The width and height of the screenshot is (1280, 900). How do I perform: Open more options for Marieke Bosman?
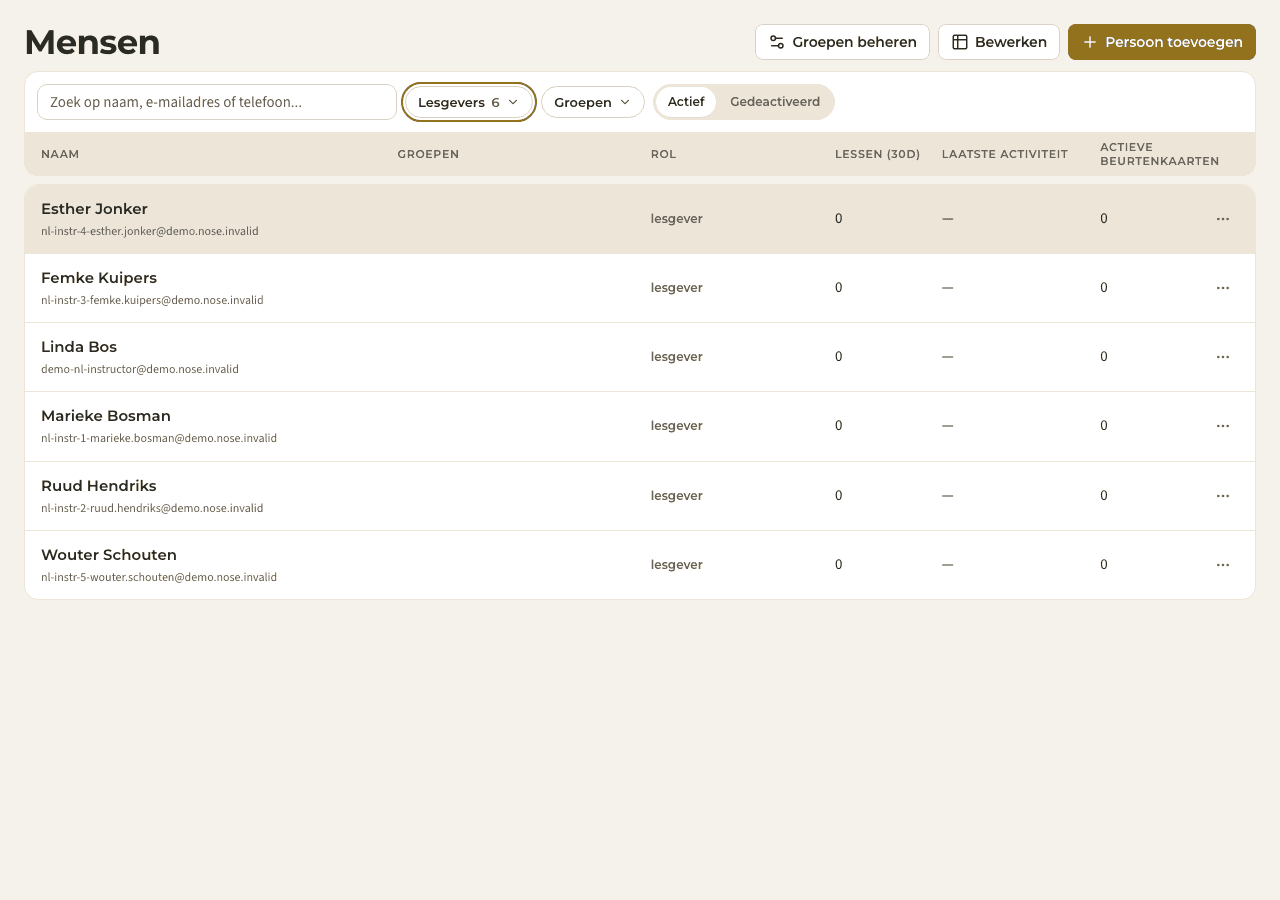click(1222, 426)
